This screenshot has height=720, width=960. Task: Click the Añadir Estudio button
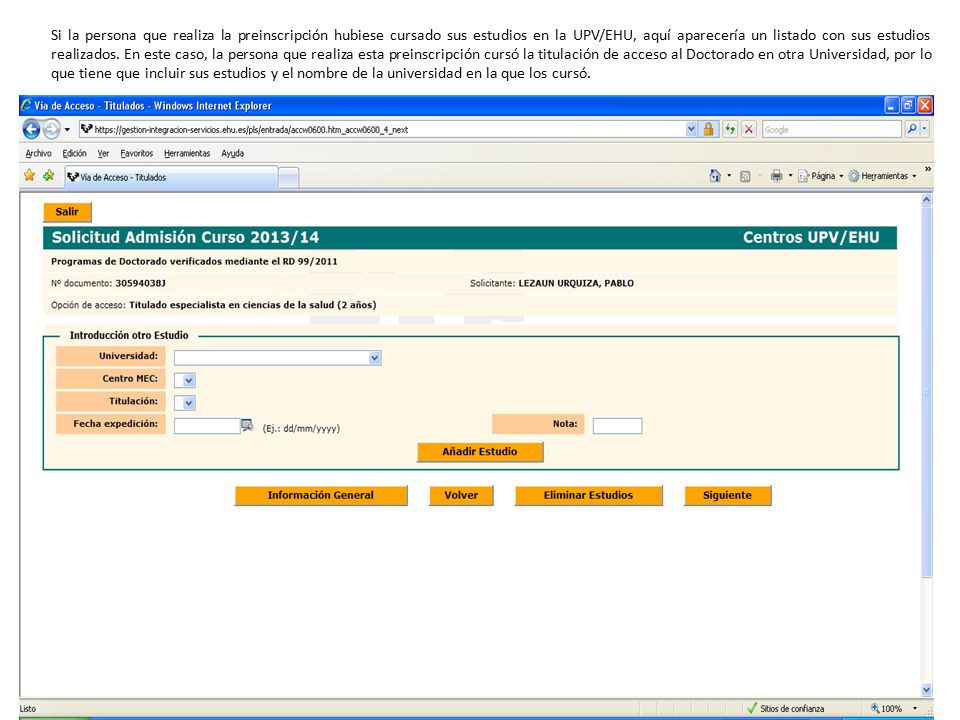(480, 452)
